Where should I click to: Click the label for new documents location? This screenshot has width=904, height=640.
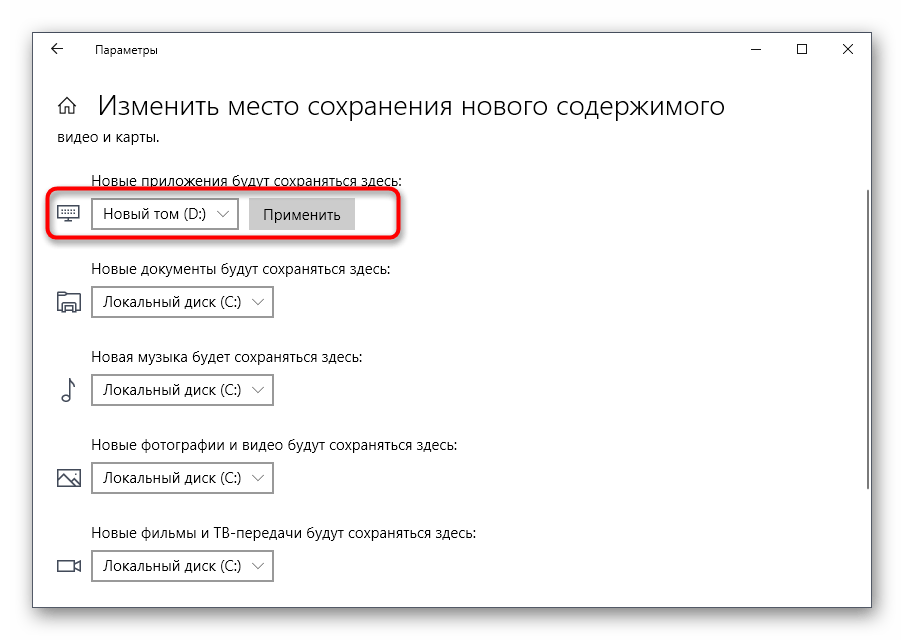click(240, 269)
